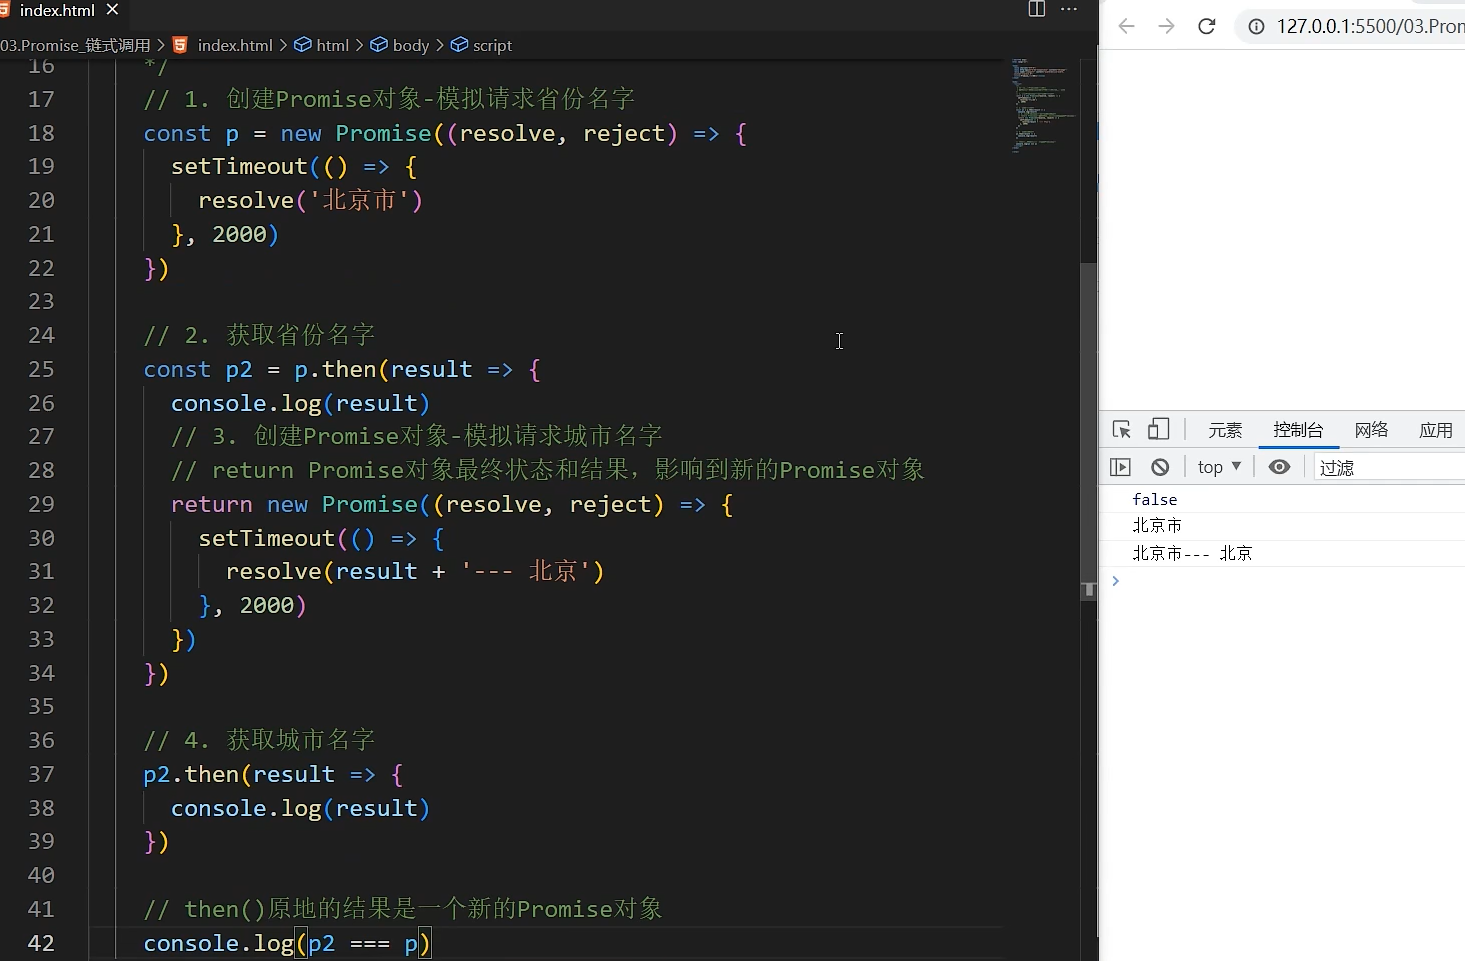
Task: Create a live expression with the eye icon
Action: (x=1280, y=466)
